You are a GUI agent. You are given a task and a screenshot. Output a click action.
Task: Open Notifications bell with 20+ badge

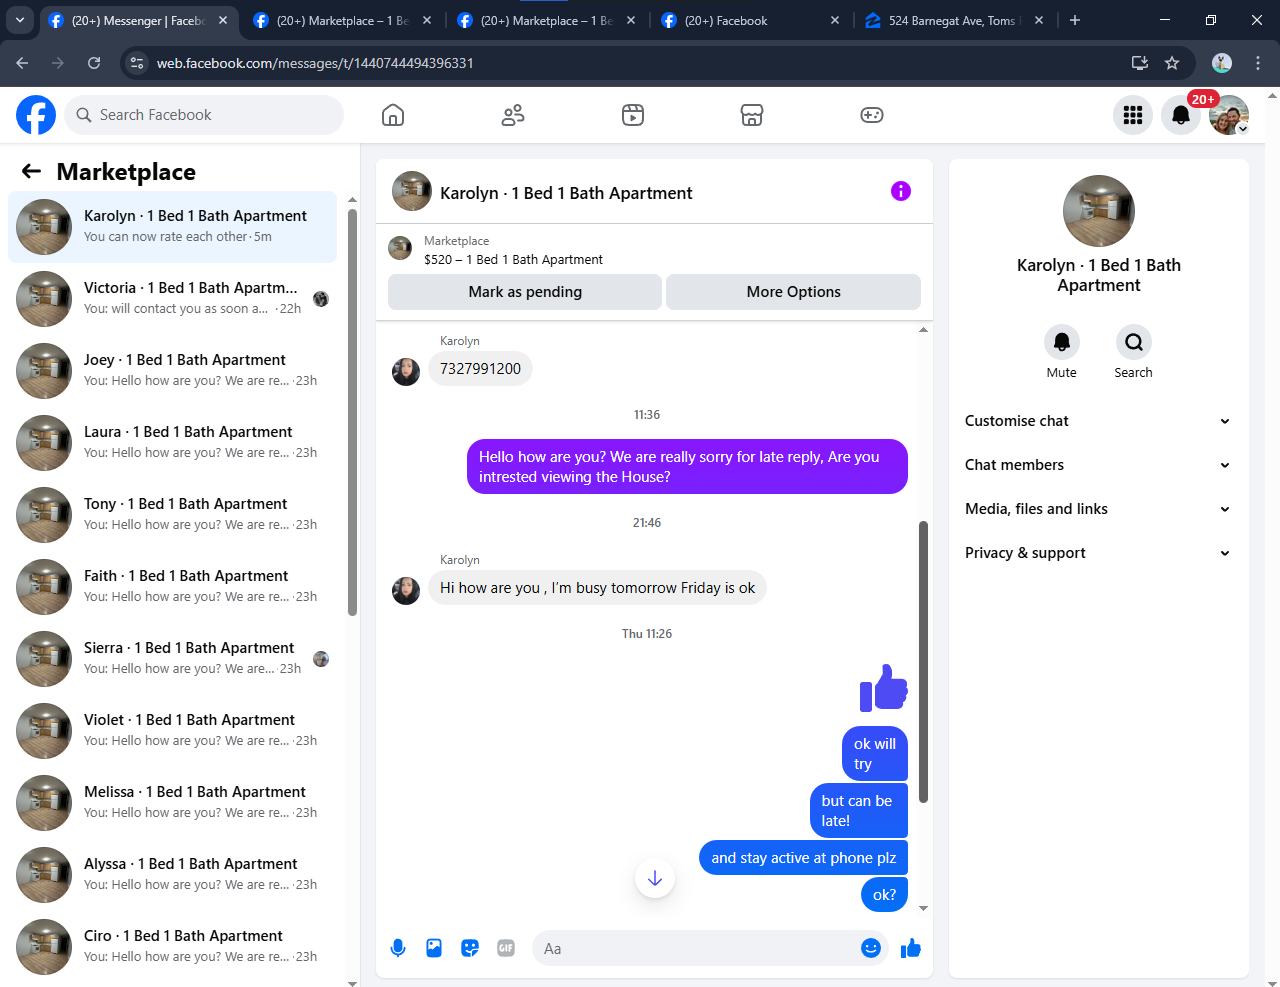click(x=1181, y=115)
